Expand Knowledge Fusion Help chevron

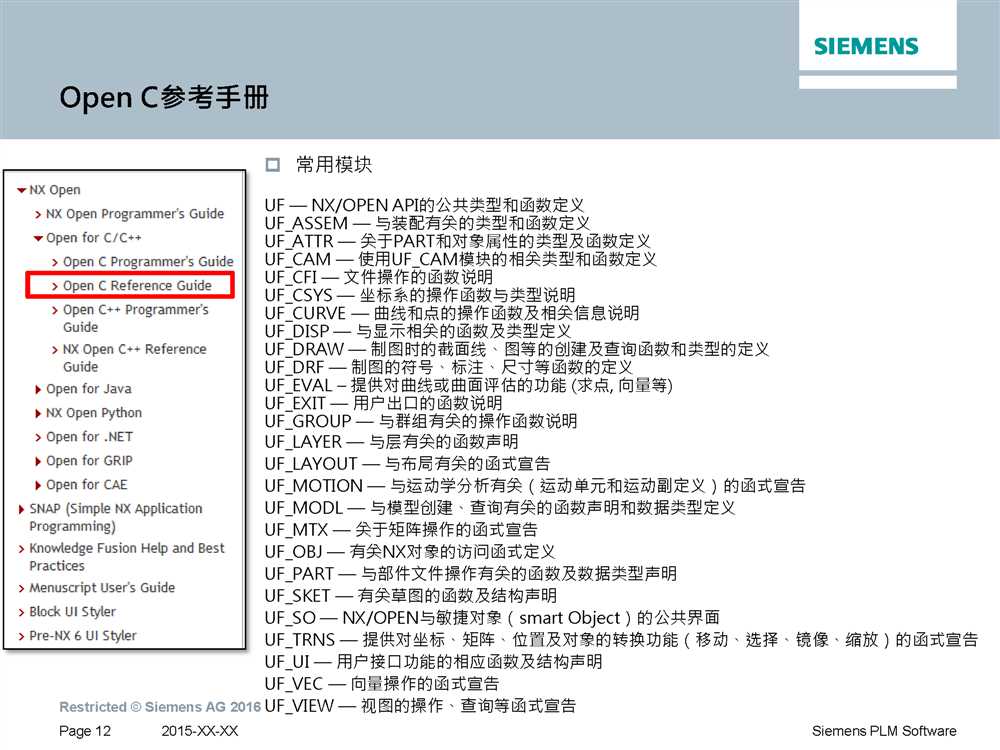pos(22,549)
